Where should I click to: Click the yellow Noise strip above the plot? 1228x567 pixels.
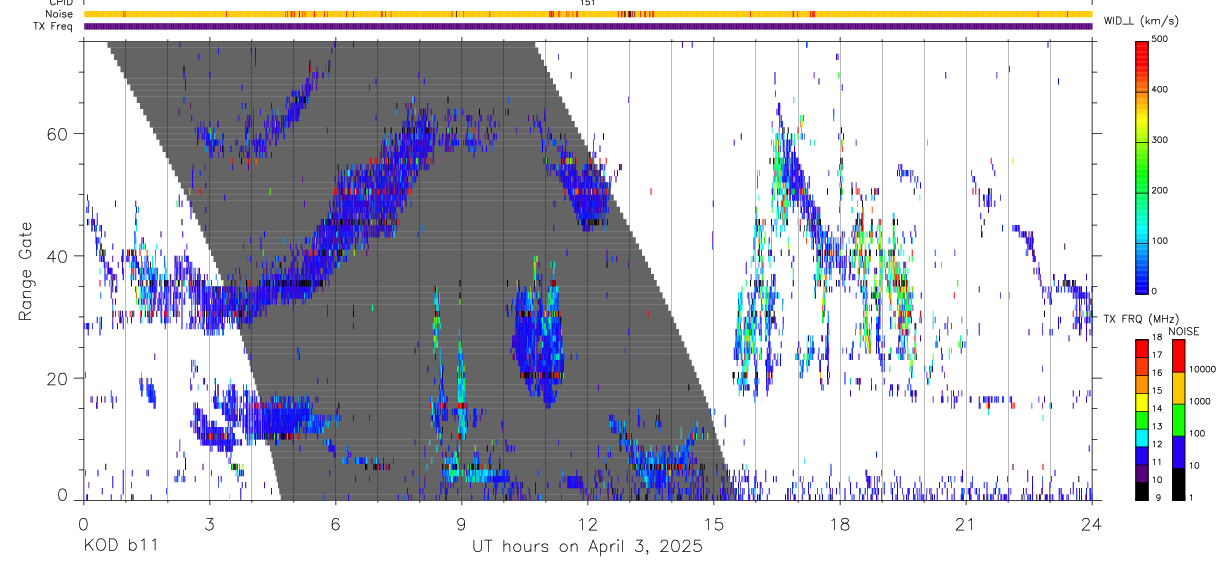coord(588,14)
